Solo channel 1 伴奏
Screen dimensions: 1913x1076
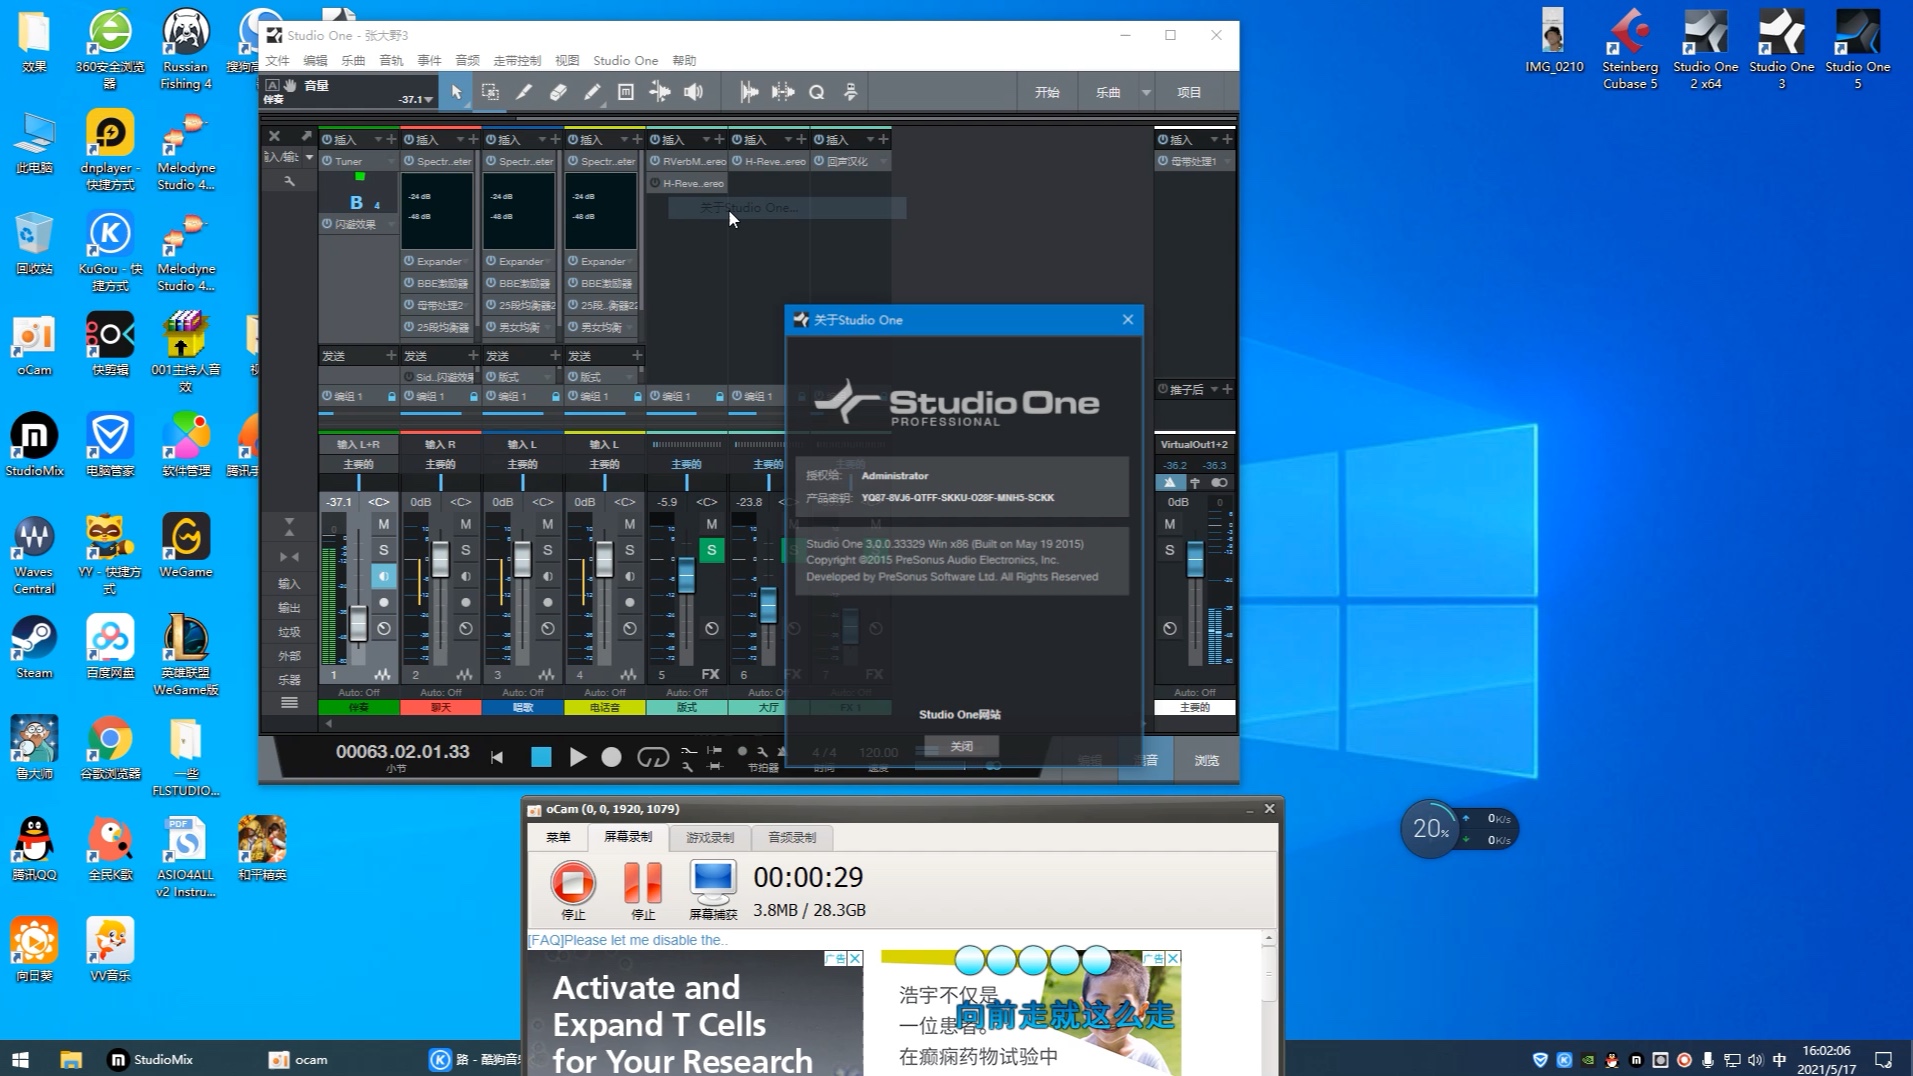(x=383, y=550)
